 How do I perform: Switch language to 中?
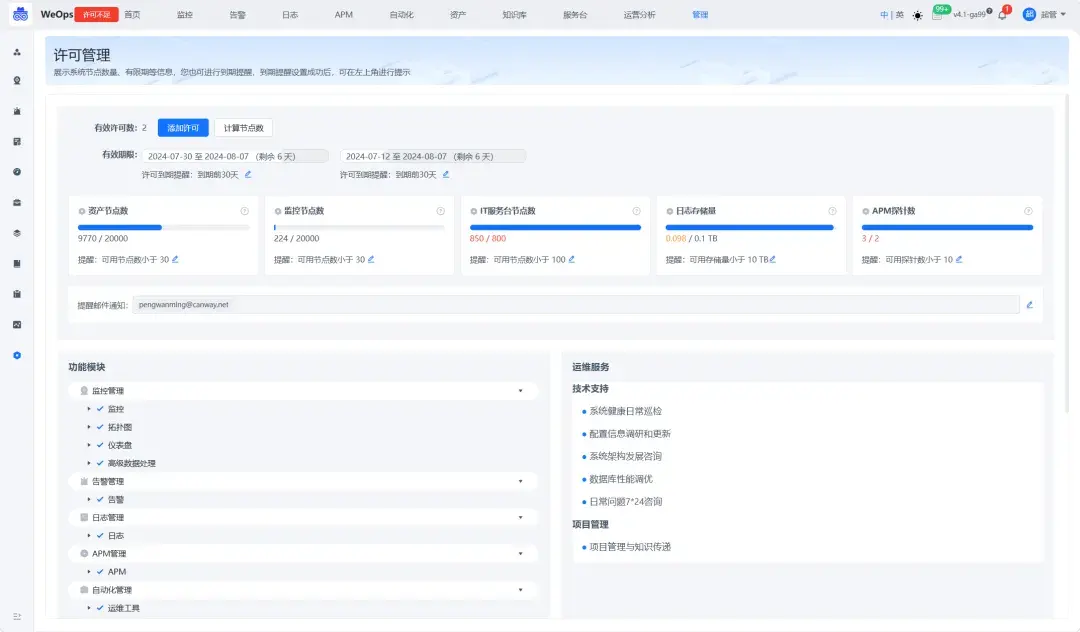884,14
